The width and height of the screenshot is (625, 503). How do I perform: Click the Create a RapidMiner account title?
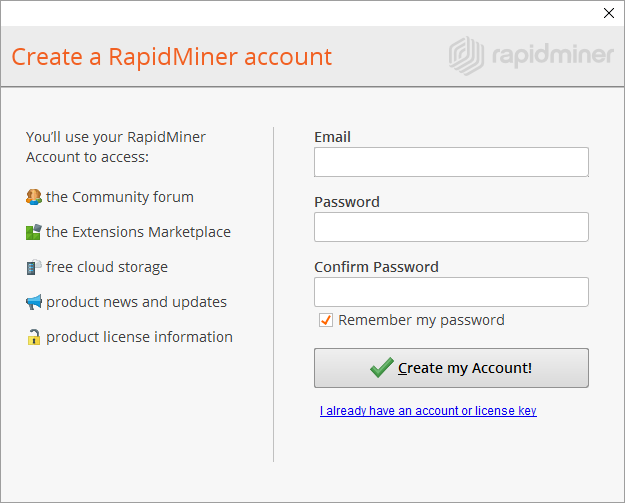pyautogui.click(x=171, y=56)
